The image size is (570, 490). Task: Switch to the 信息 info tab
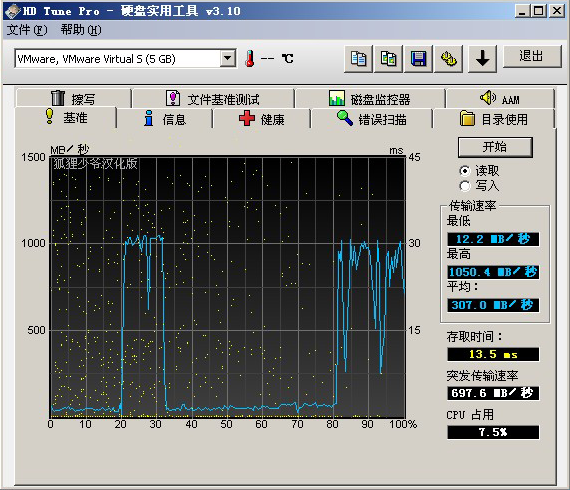click(x=165, y=119)
